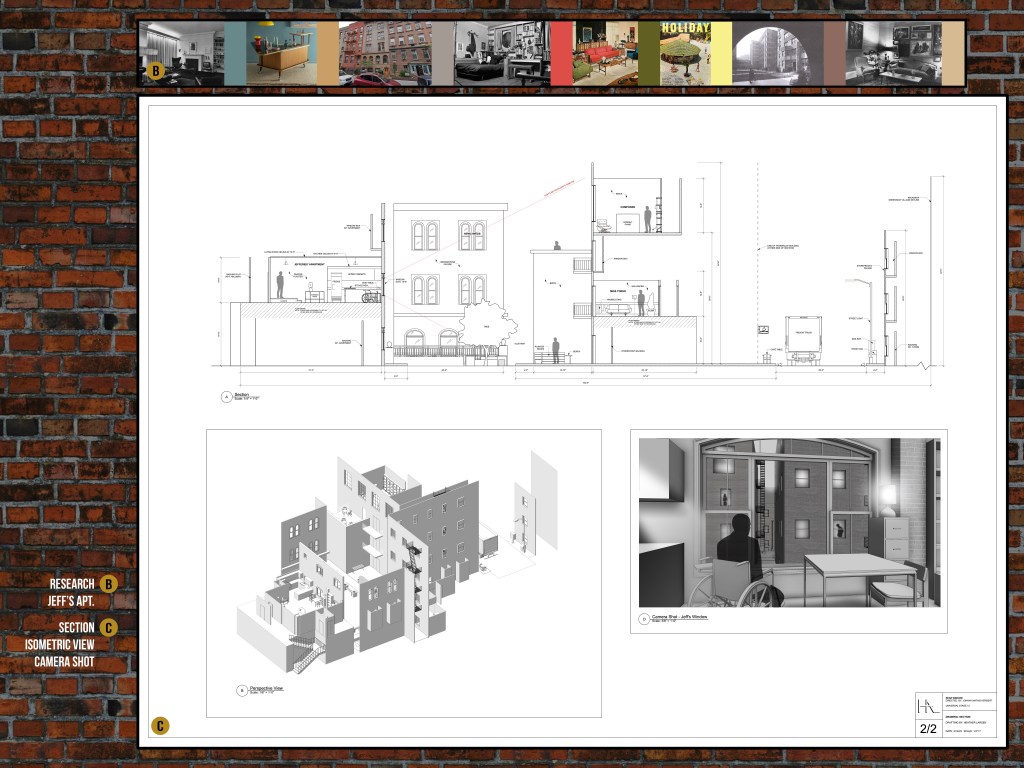This screenshot has width=1024, height=768.
Task: Go to the JEFF'S APT. link
Action: point(71,602)
